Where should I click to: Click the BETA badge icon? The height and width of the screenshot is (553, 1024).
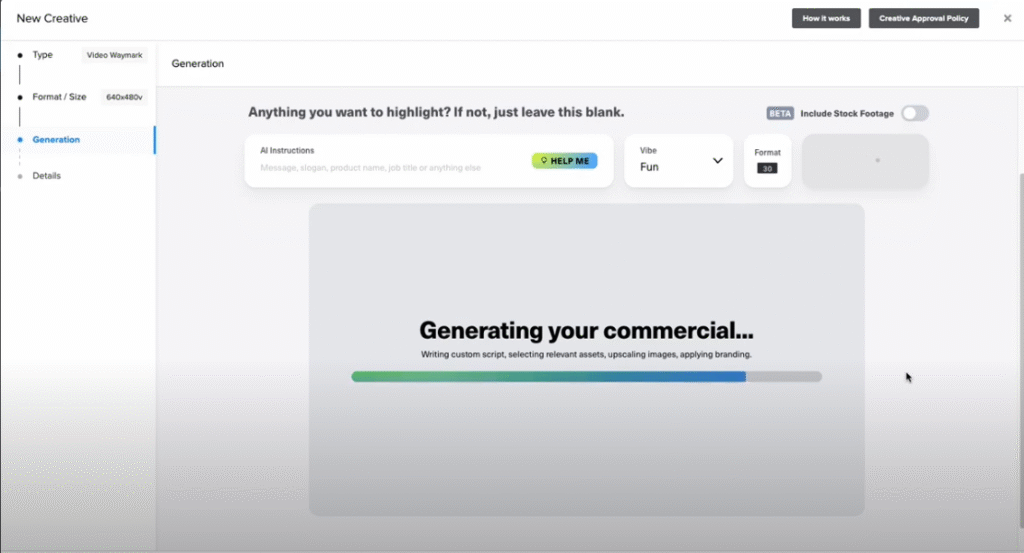(x=780, y=113)
